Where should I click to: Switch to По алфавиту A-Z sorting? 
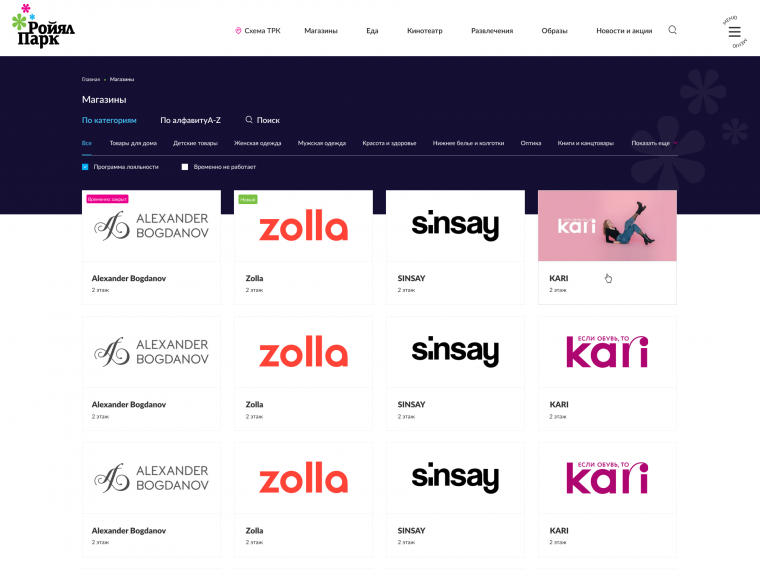(x=190, y=120)
